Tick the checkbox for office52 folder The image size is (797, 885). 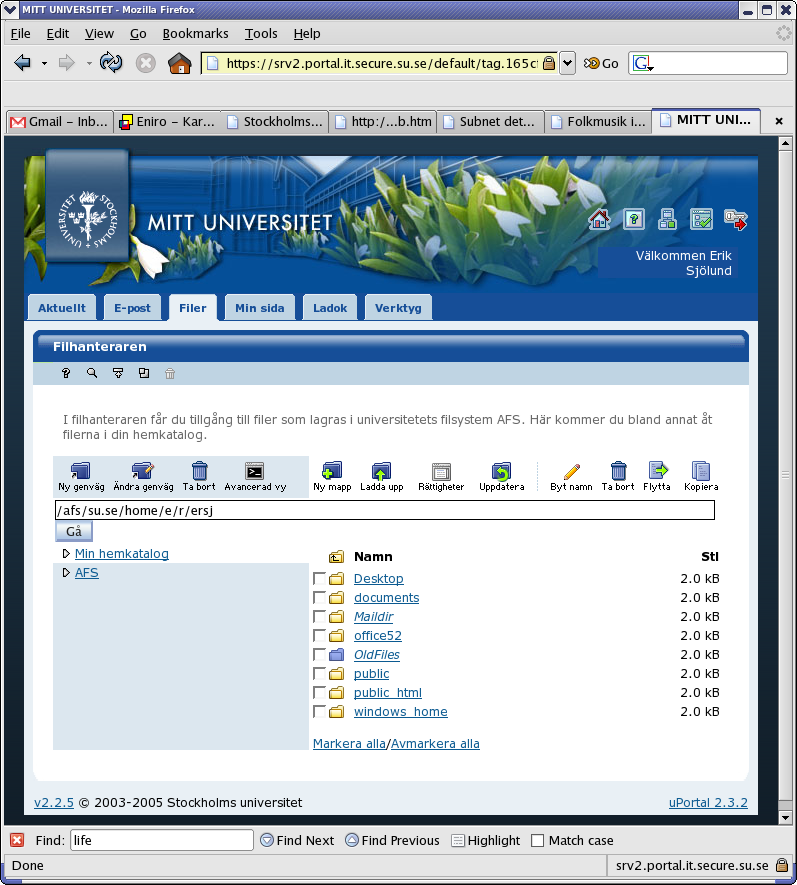[319, 636]
